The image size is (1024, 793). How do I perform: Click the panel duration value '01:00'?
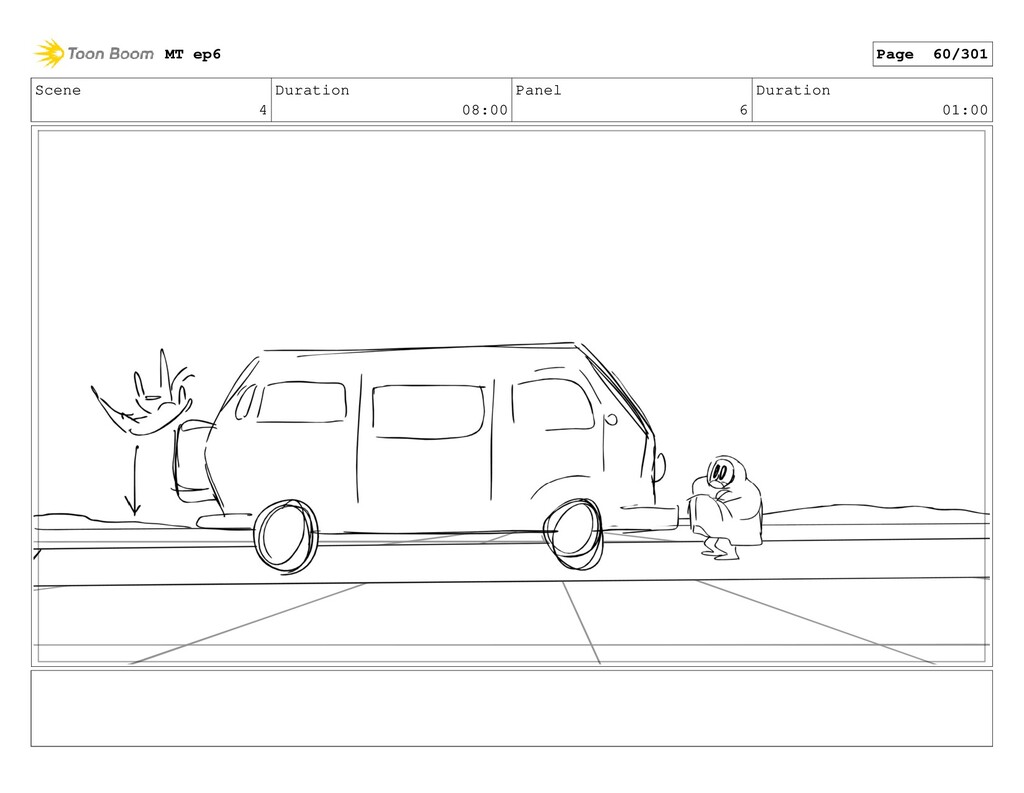point(965,110)
